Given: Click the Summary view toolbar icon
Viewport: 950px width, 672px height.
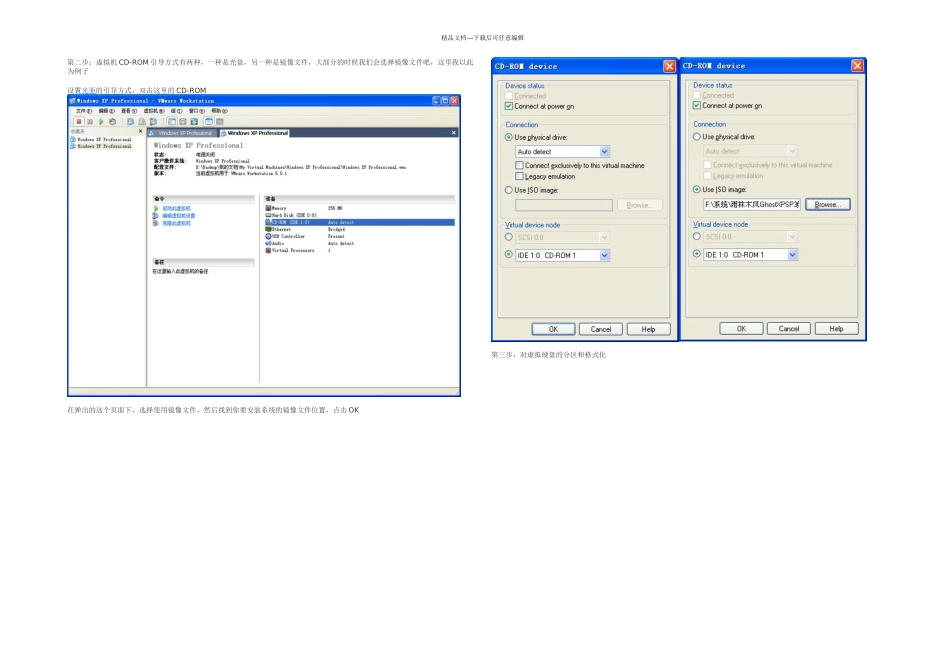Looking at the screenshot, I should point(209,122).
